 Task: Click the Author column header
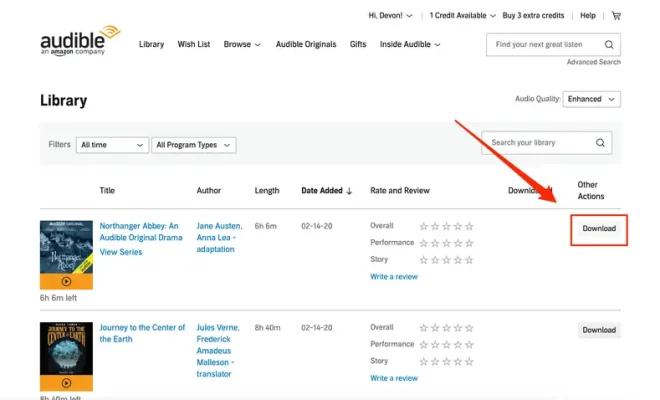point(209,191)
